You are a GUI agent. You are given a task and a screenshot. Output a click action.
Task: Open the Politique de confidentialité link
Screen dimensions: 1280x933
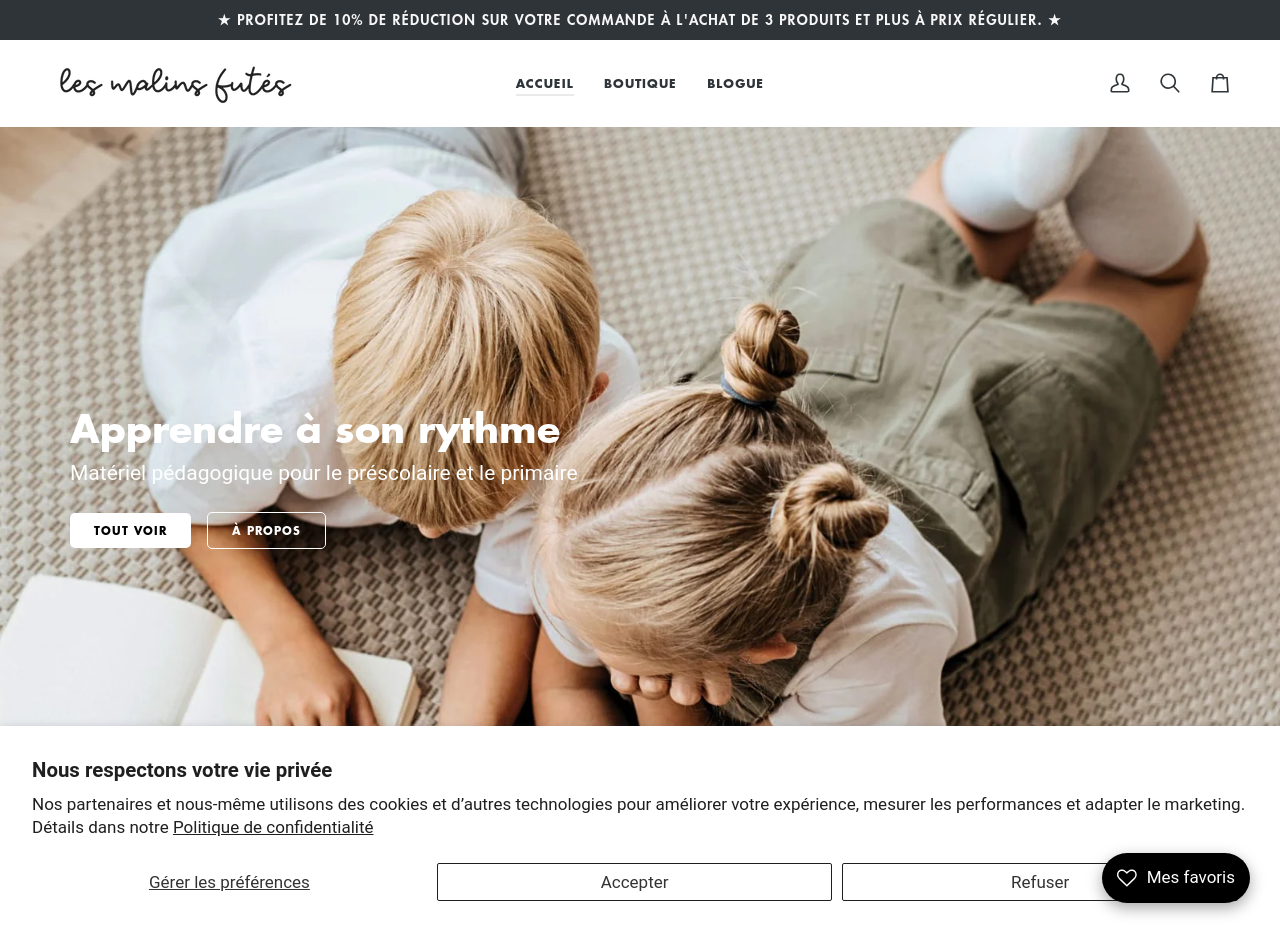[273, 827]
